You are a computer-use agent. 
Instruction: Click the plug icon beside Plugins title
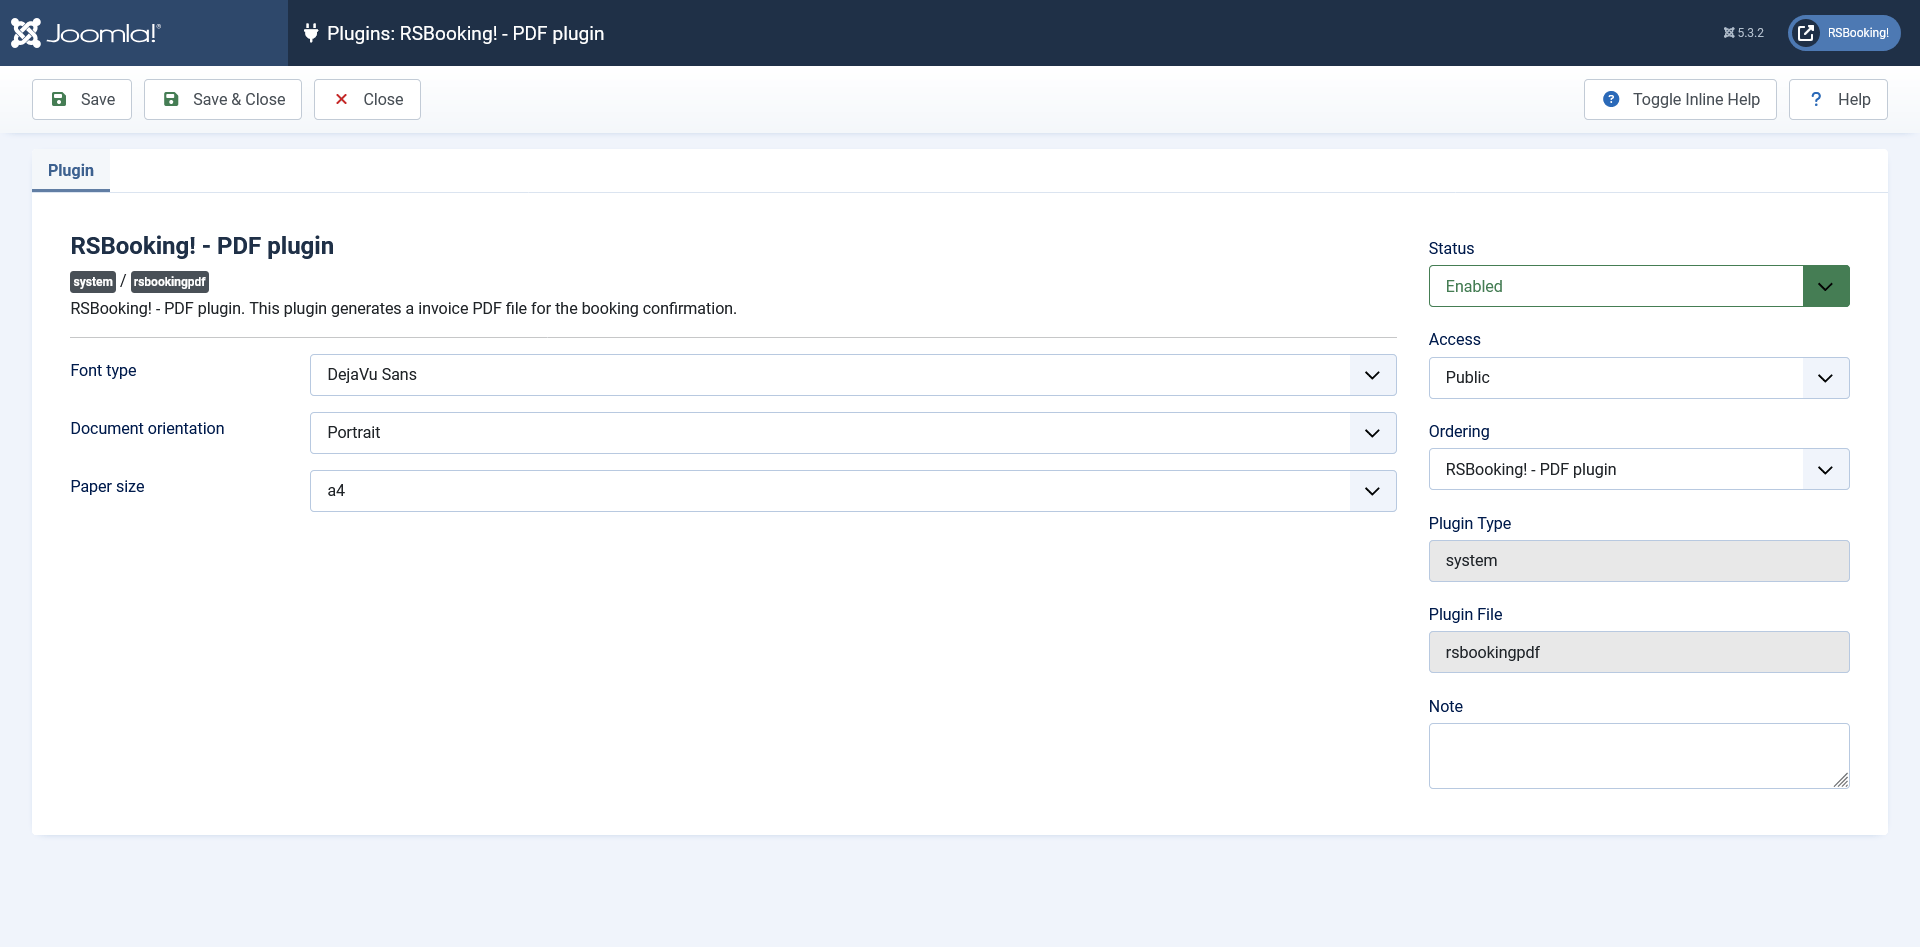click(x=311, y=33)
